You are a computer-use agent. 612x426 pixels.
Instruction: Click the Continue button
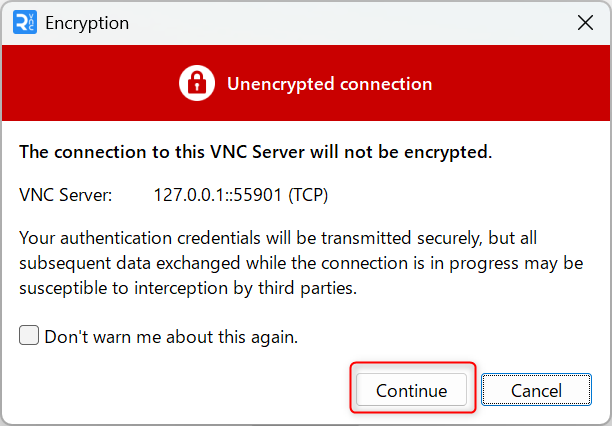coord(411,390)
